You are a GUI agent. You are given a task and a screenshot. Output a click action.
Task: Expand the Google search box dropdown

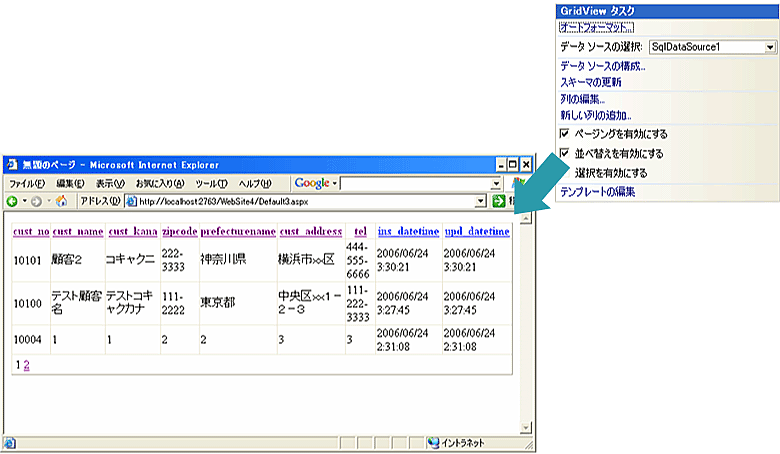click(496, 183)
